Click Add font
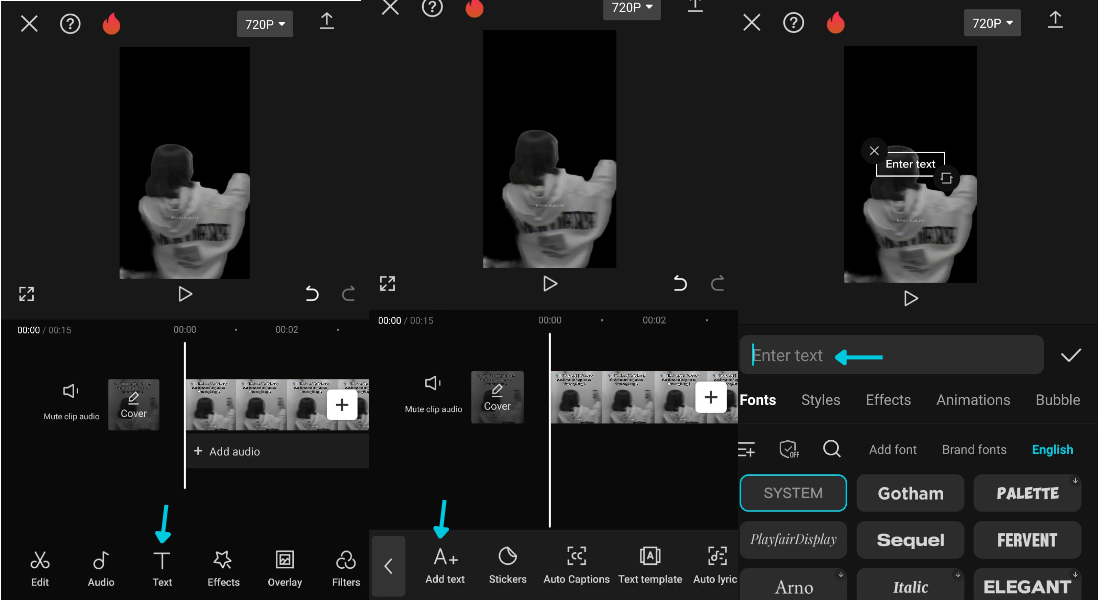 [892, 450]
